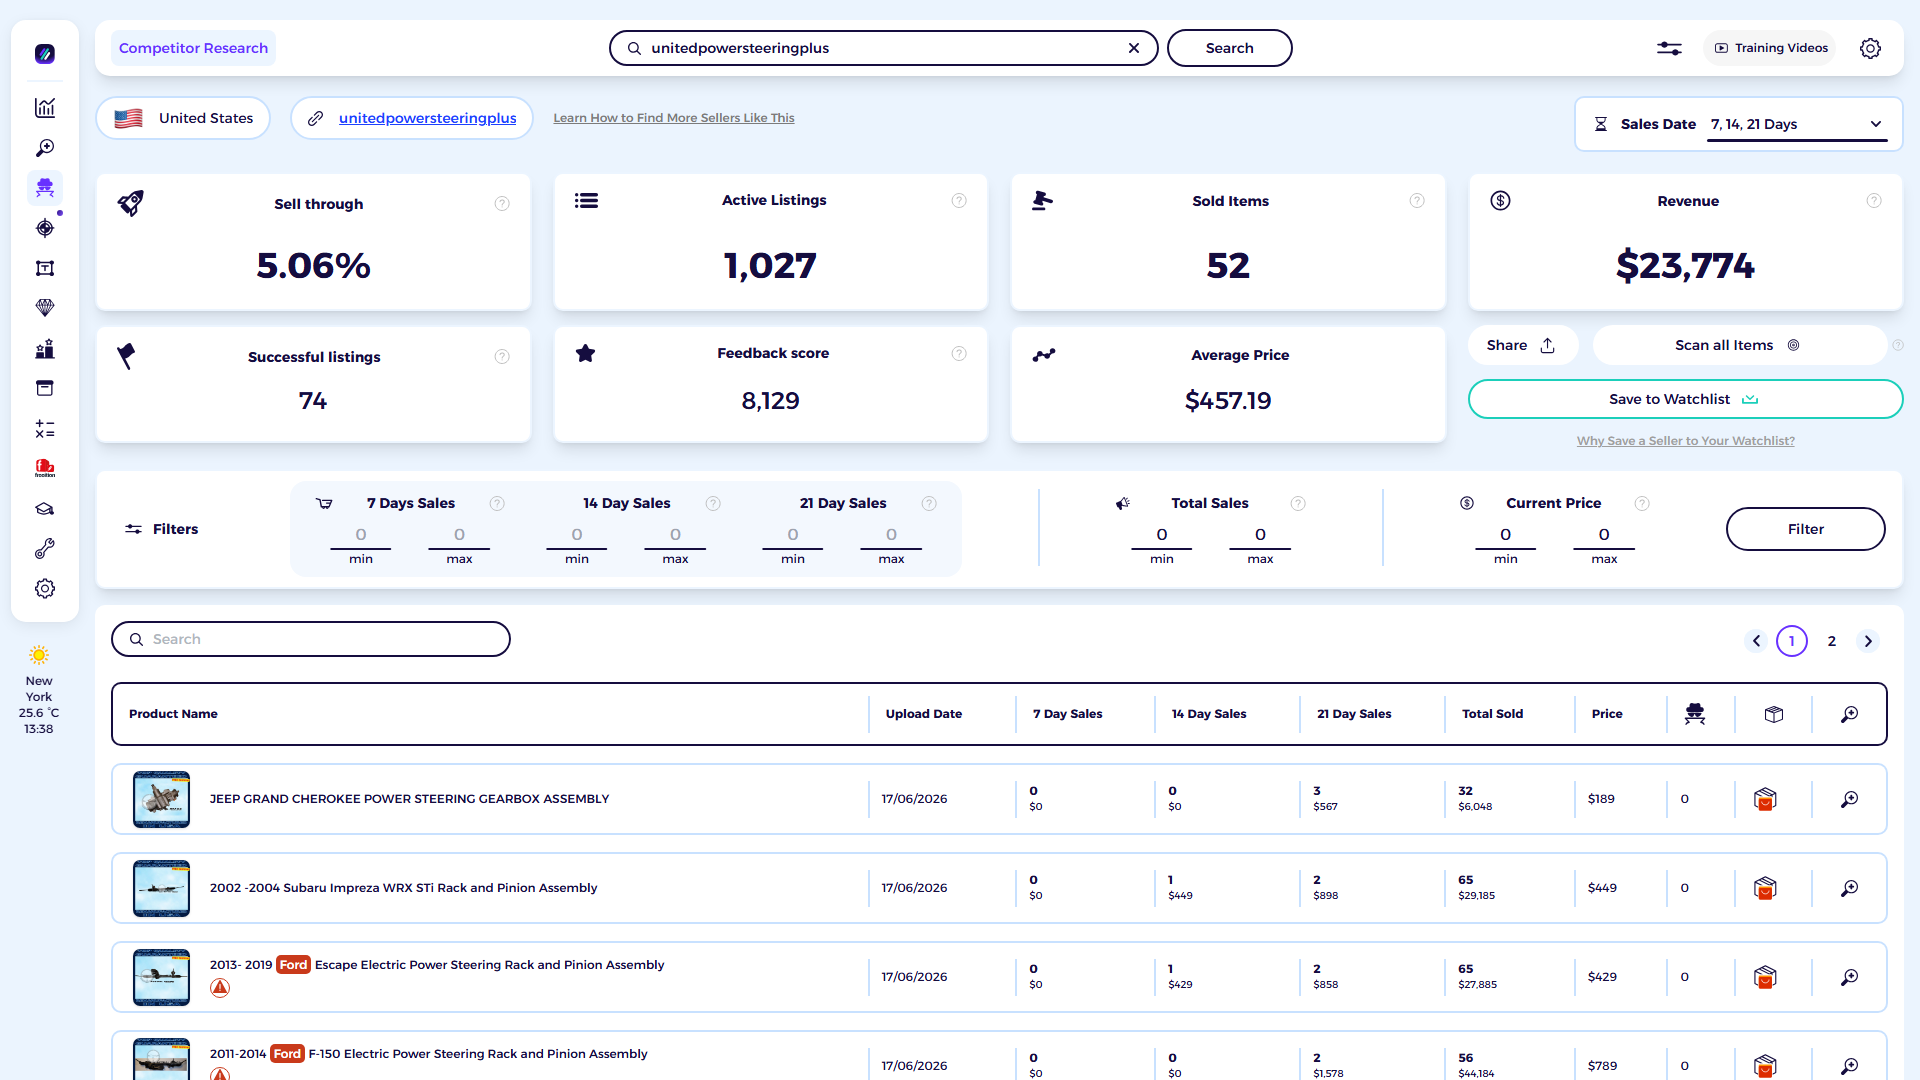Click the Total Sales help icon
The height and width of the screenshot is (1080, 1920).
1298,504
